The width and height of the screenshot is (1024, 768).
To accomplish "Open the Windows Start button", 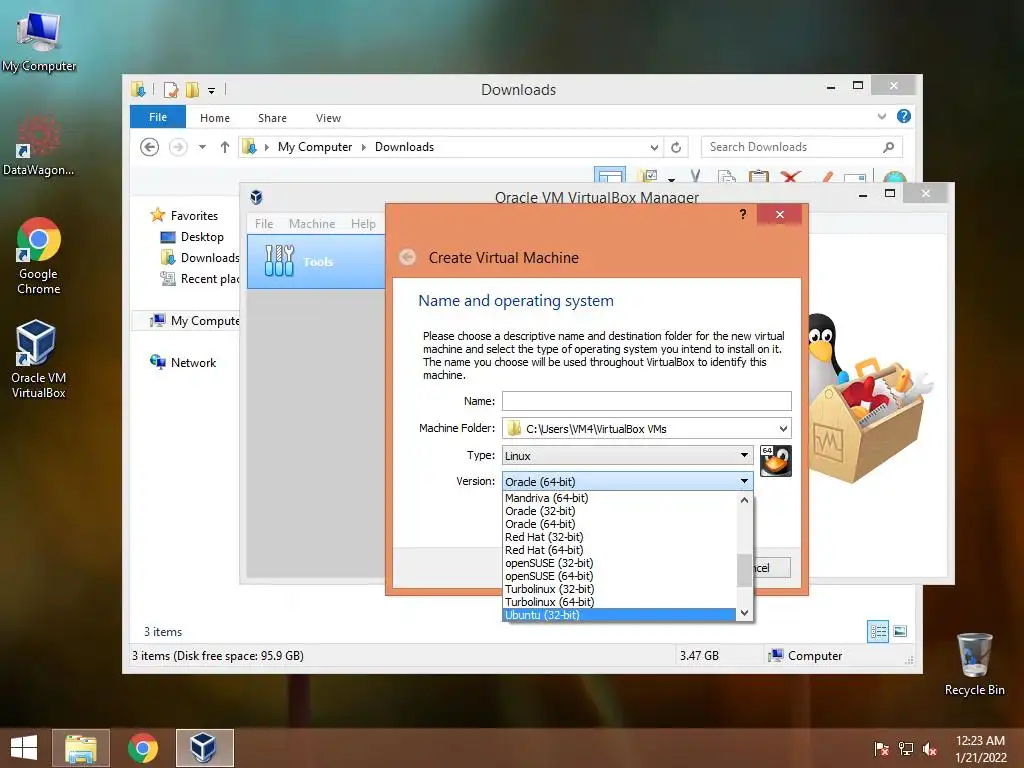I will (x=24, y=748).
